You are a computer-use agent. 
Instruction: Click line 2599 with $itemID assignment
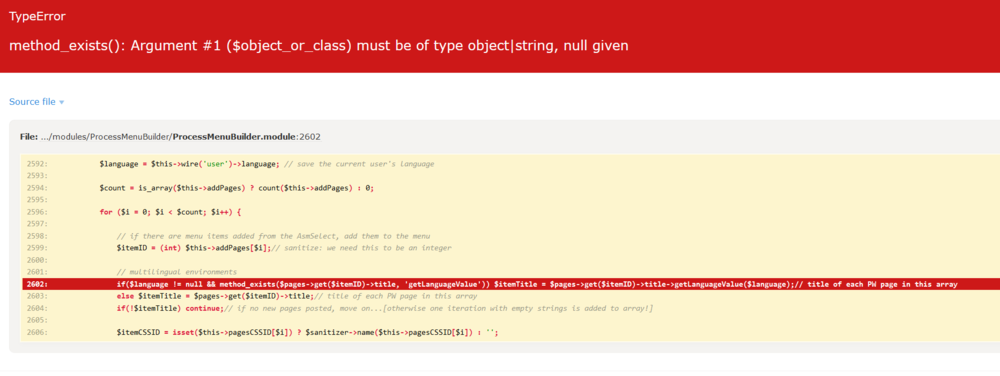tap(284, 248)
